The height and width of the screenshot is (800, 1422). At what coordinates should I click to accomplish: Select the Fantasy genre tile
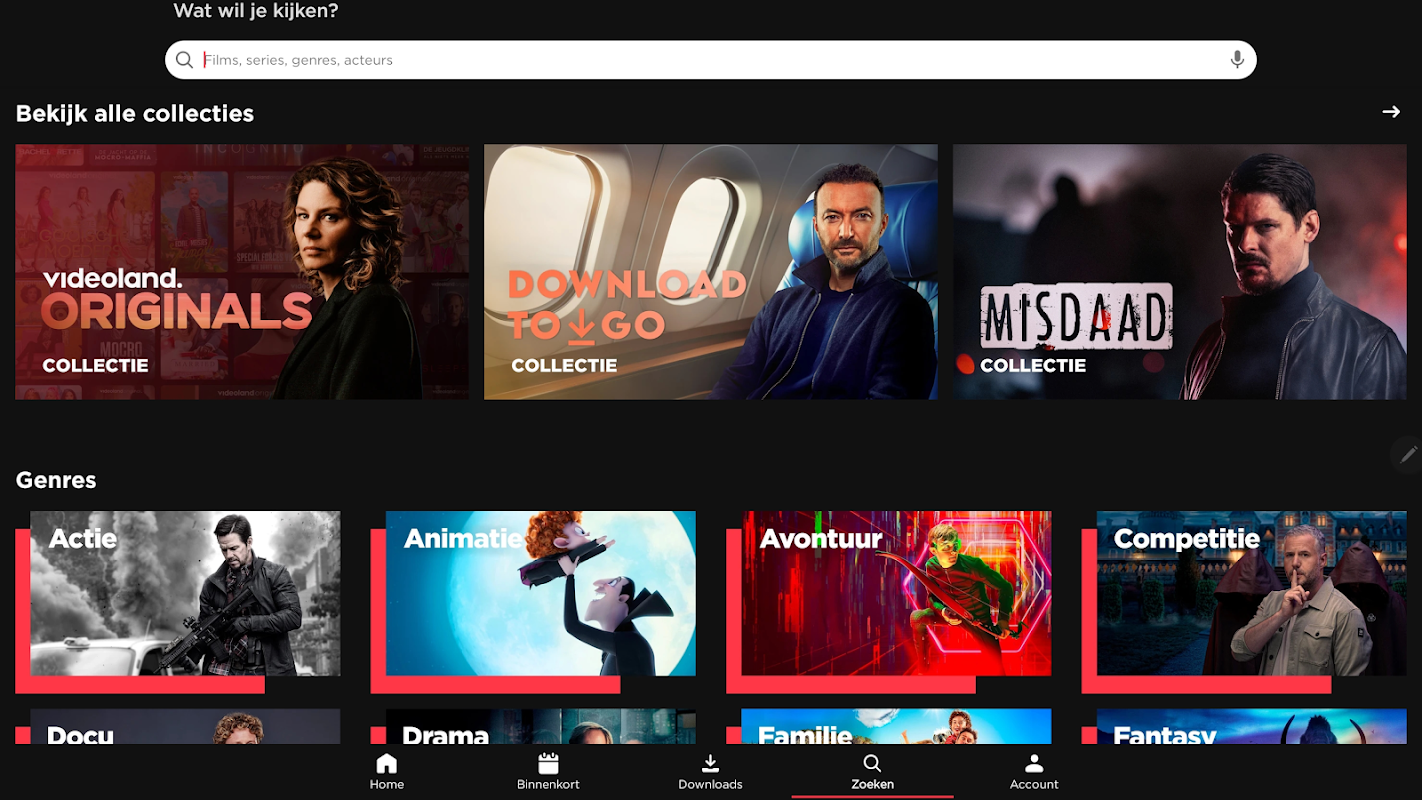pyautogui.click(x=1244, y=726)
